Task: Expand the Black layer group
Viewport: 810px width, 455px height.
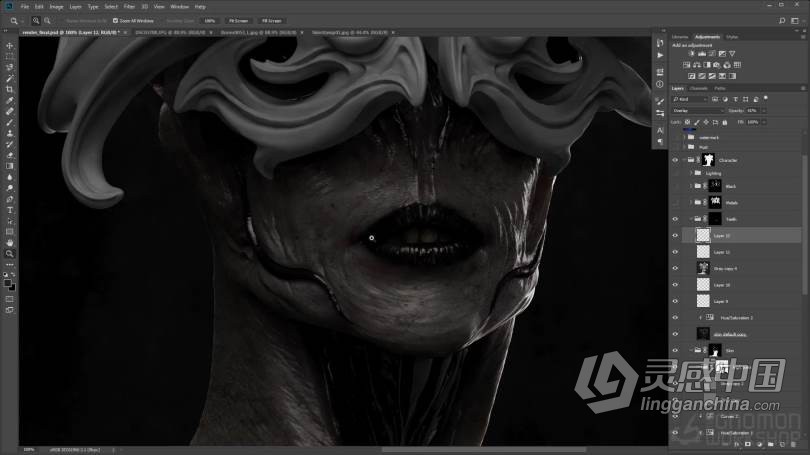Action: click(691, 186)
